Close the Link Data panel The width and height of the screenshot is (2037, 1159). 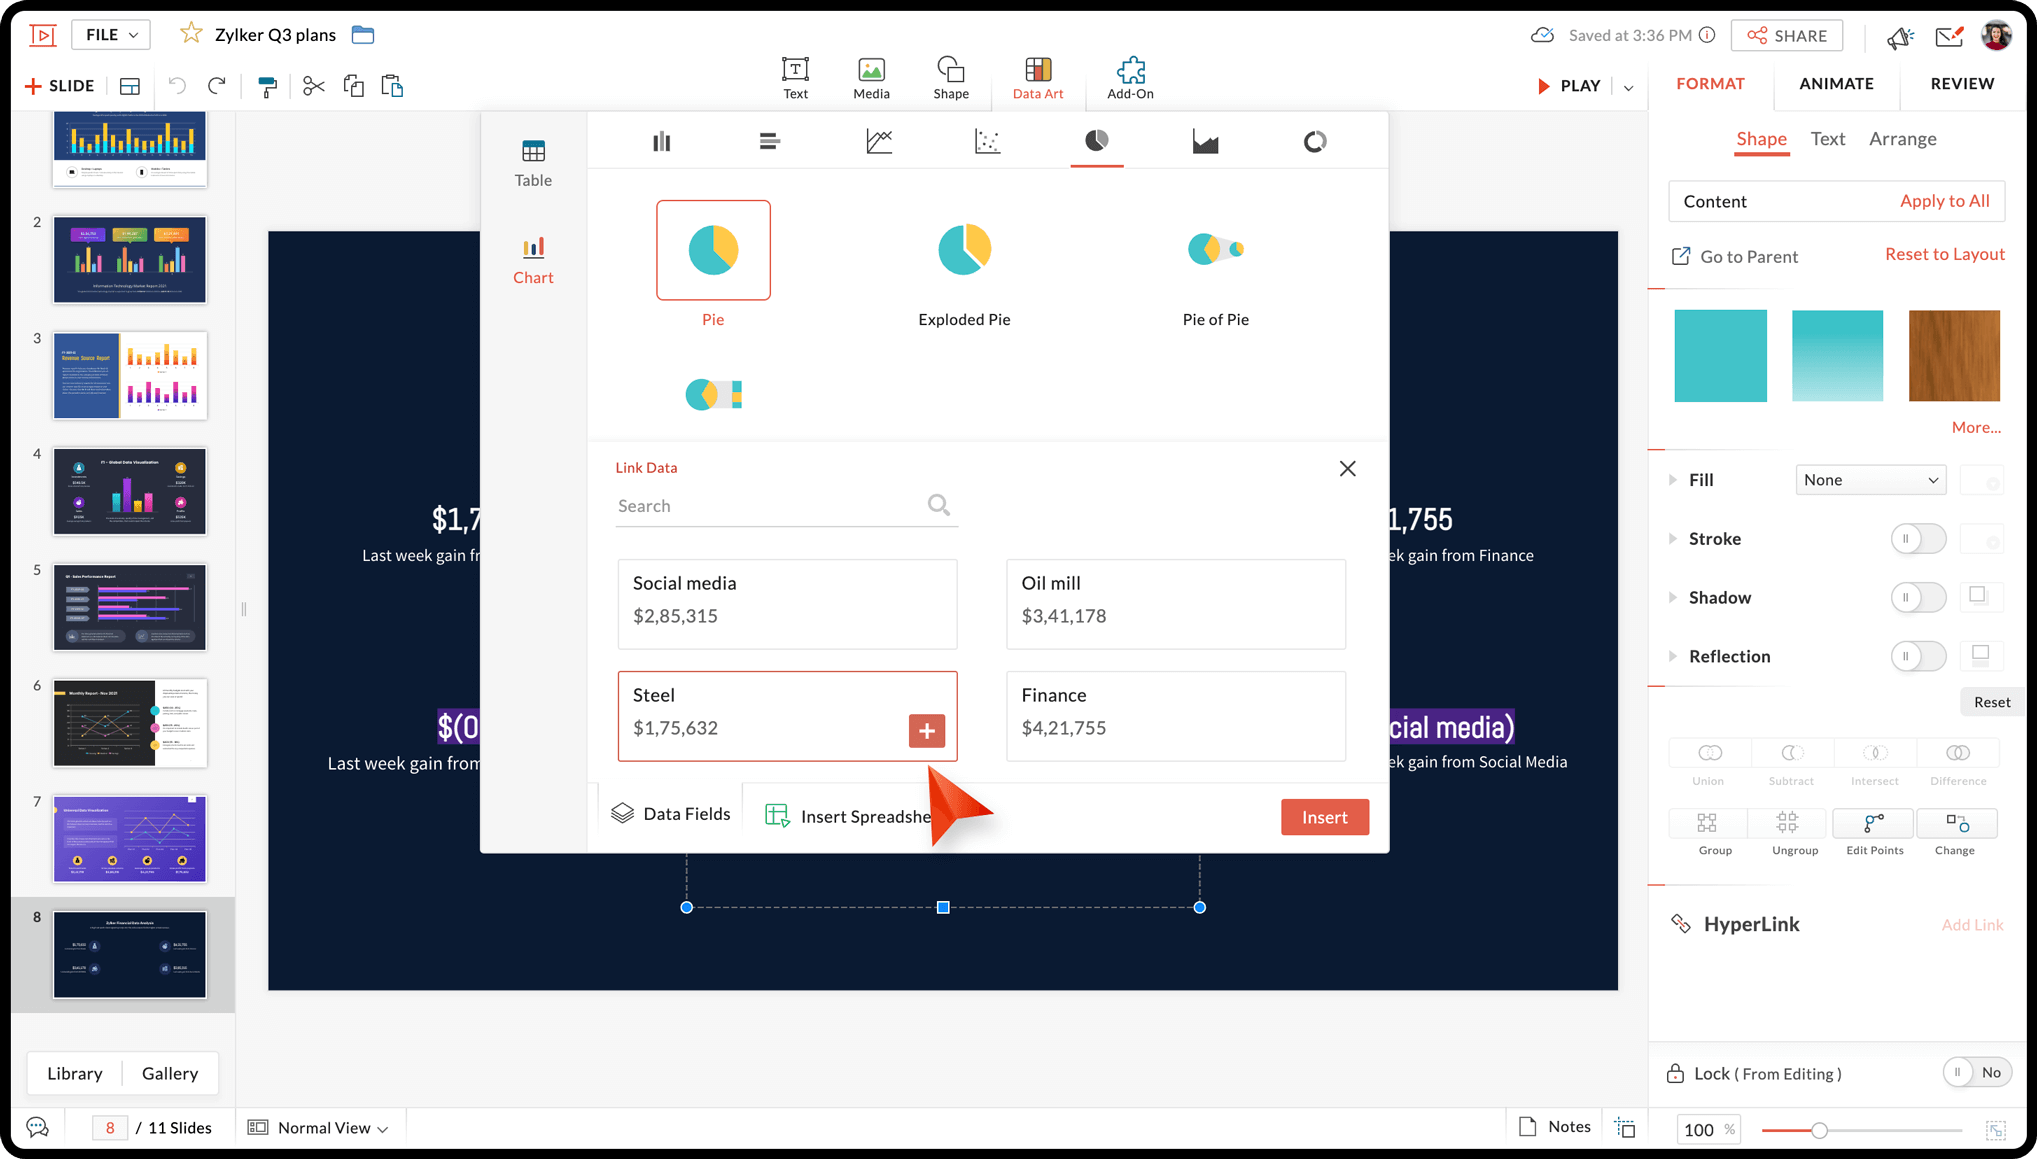pyautogui.click(x=1347, y=468)
